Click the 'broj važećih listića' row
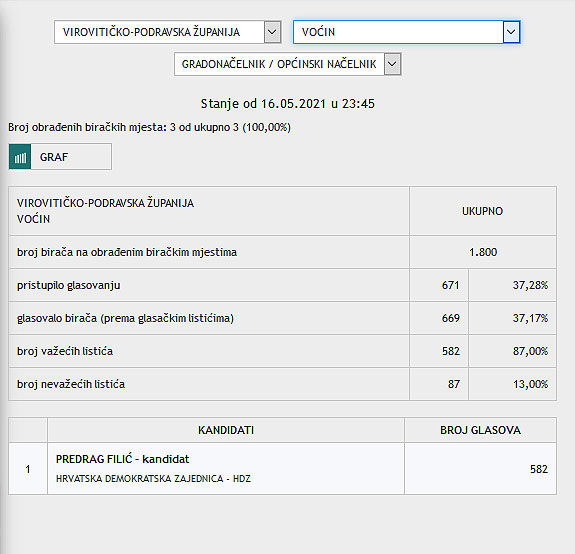575x554 pixels. [x=282, y=351]
